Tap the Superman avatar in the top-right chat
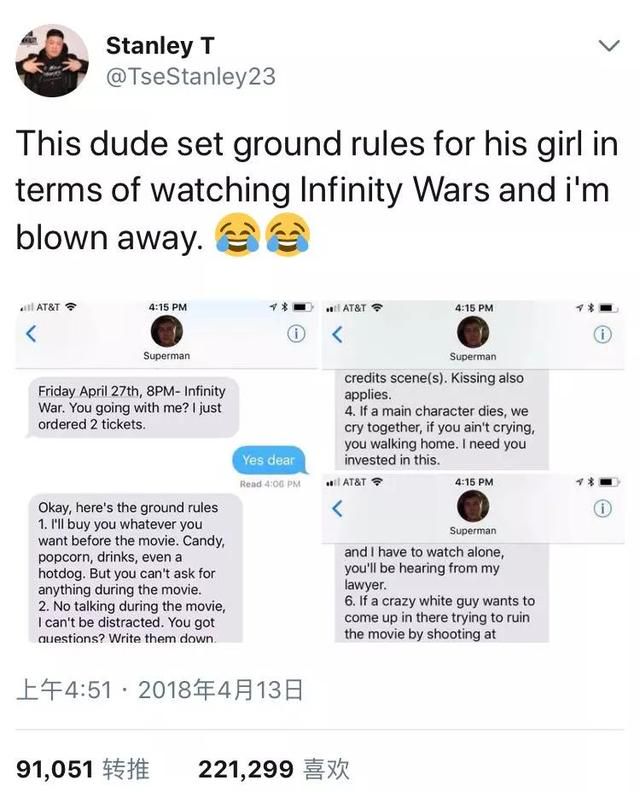This screenshot has height=792, width=640. [x=473, y=332]
